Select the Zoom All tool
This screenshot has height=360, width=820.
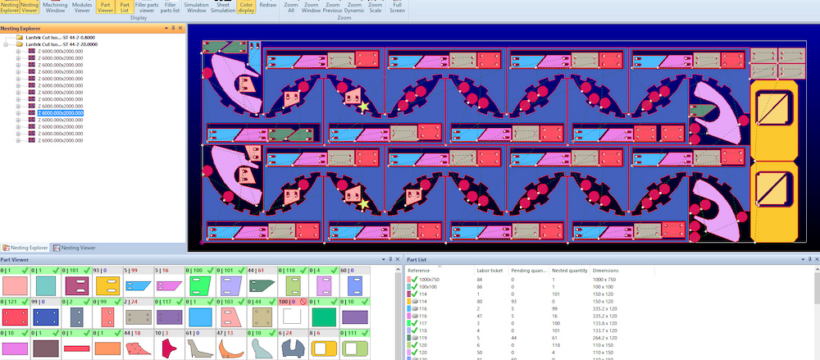[291, 7]
